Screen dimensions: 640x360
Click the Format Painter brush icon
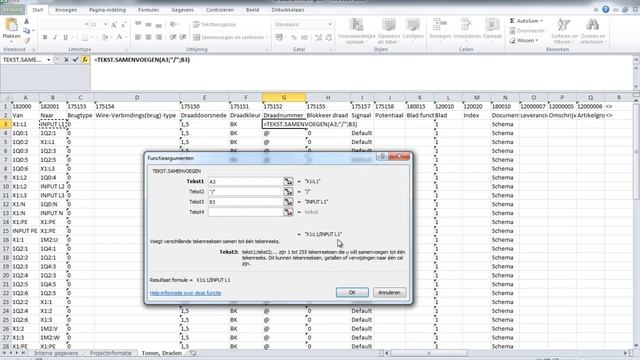click(27, 40)
